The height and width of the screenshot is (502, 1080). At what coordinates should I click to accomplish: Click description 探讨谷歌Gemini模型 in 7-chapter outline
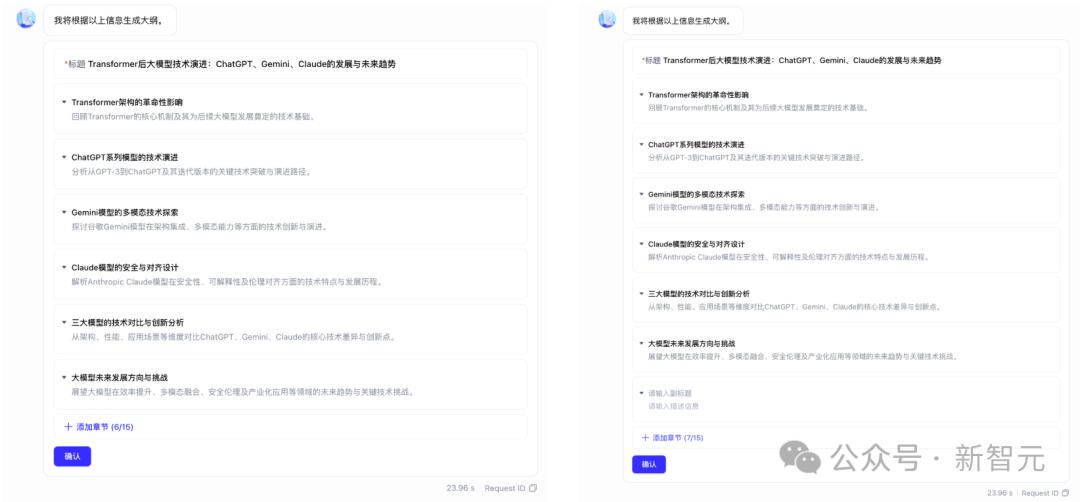(764, 207)
